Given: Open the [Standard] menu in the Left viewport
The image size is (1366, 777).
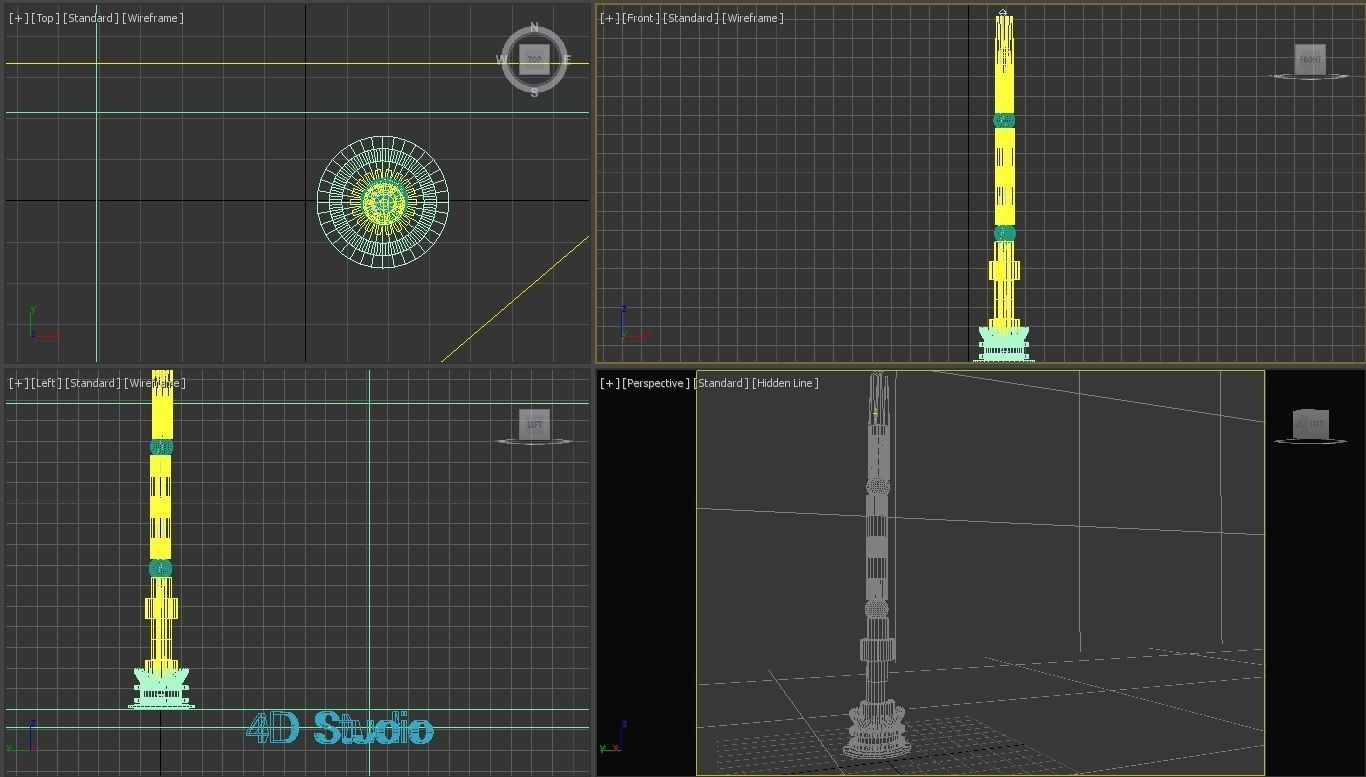Looking at the screenshot, I should (93, 383).
